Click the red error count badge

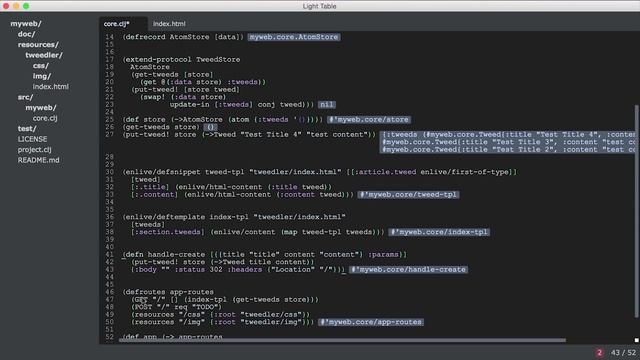tap(599, 353)
